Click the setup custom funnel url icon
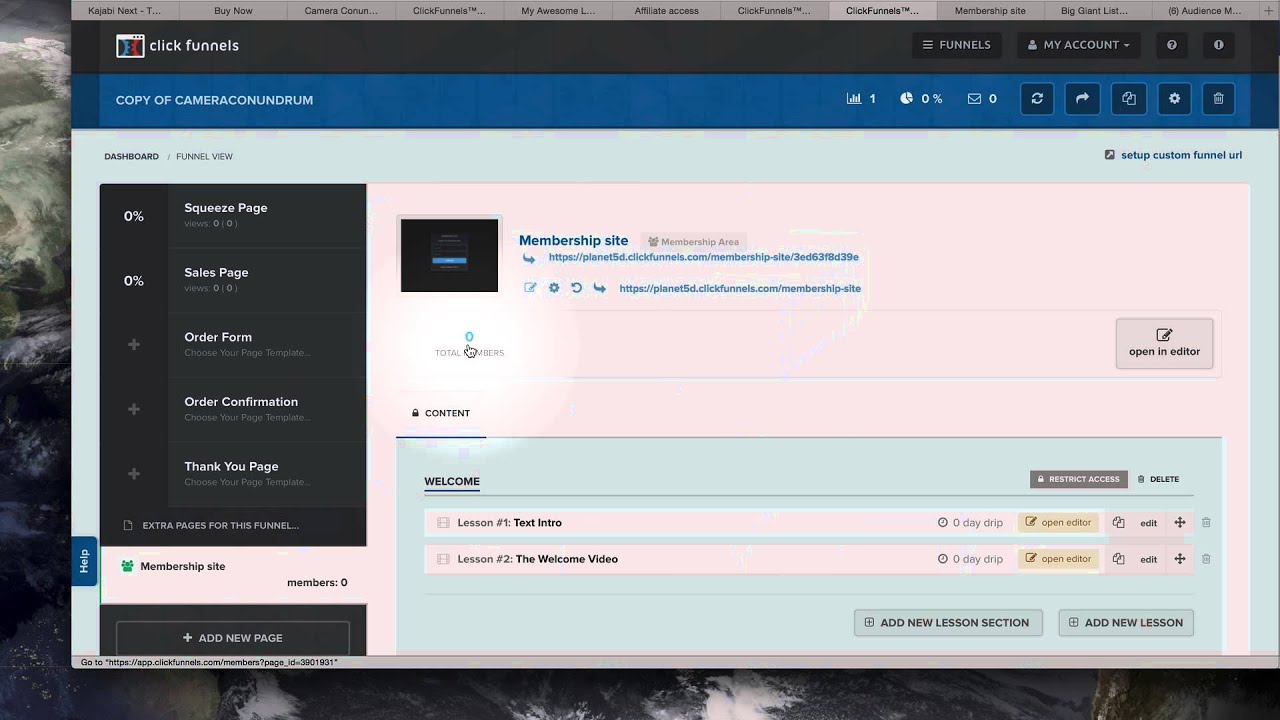This screenshot has height=720, width=1280. [x=1110, y=155]
